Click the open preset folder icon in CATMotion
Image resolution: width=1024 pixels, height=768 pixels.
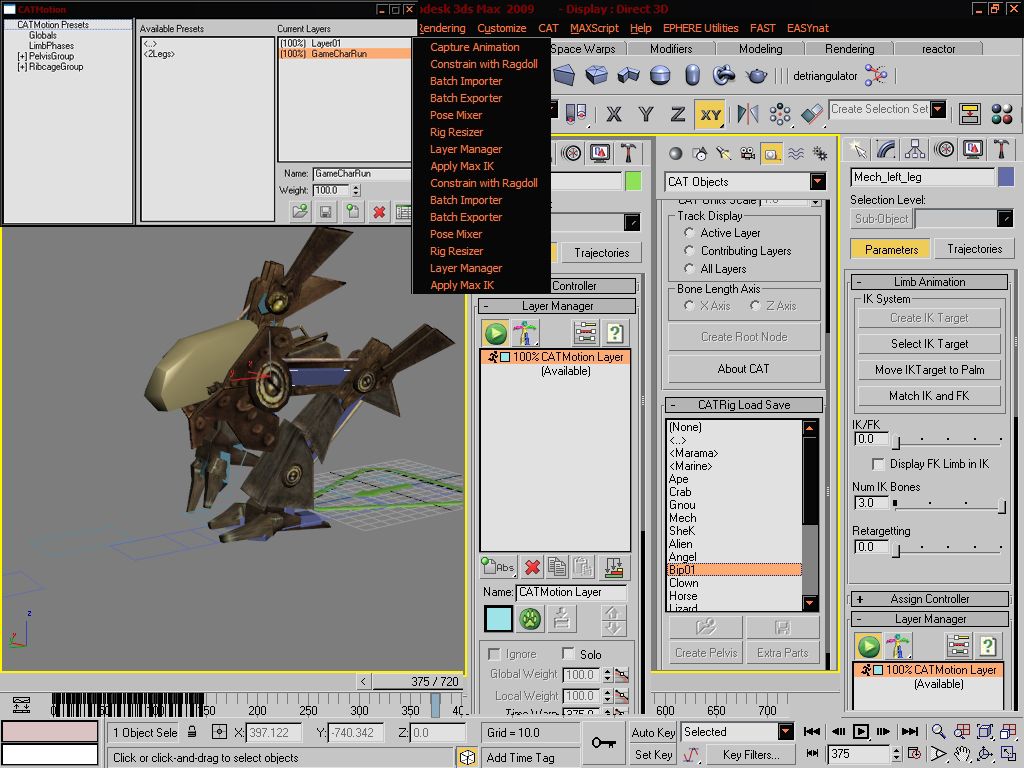(x=300, y=212)
